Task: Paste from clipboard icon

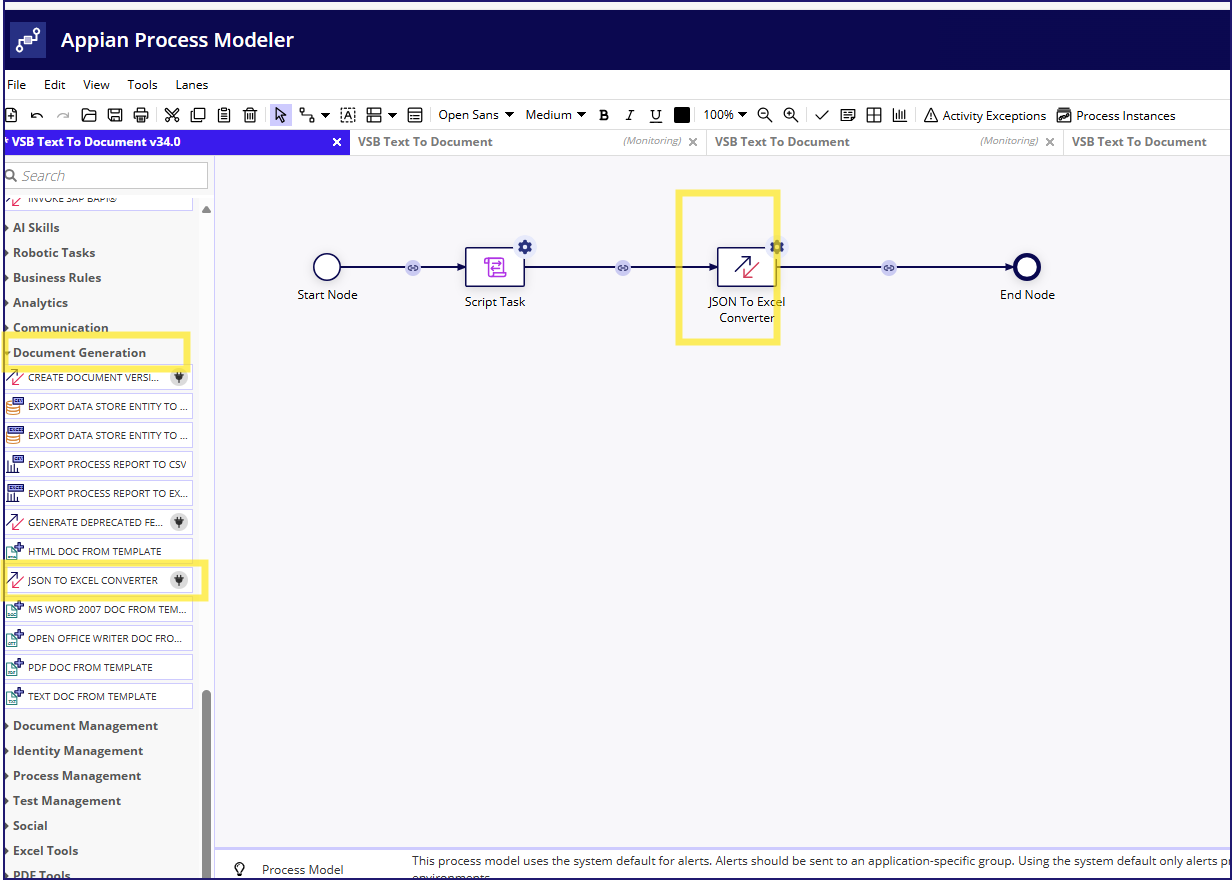Action: [224, 115]
